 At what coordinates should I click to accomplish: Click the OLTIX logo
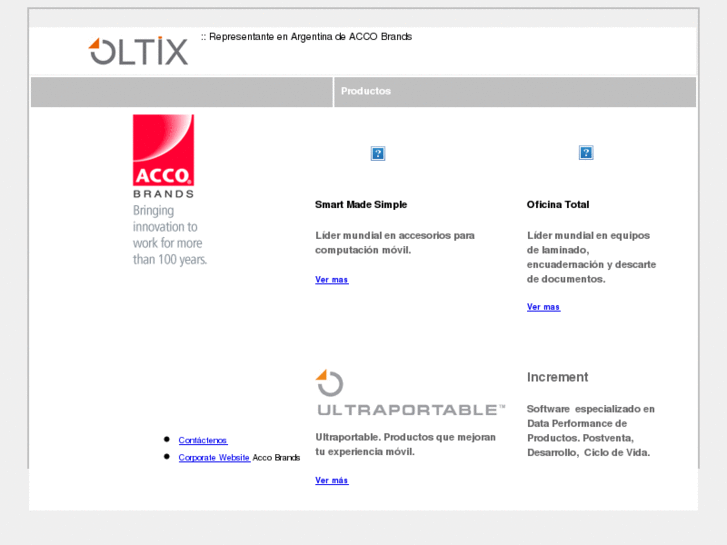coord(138,51)
